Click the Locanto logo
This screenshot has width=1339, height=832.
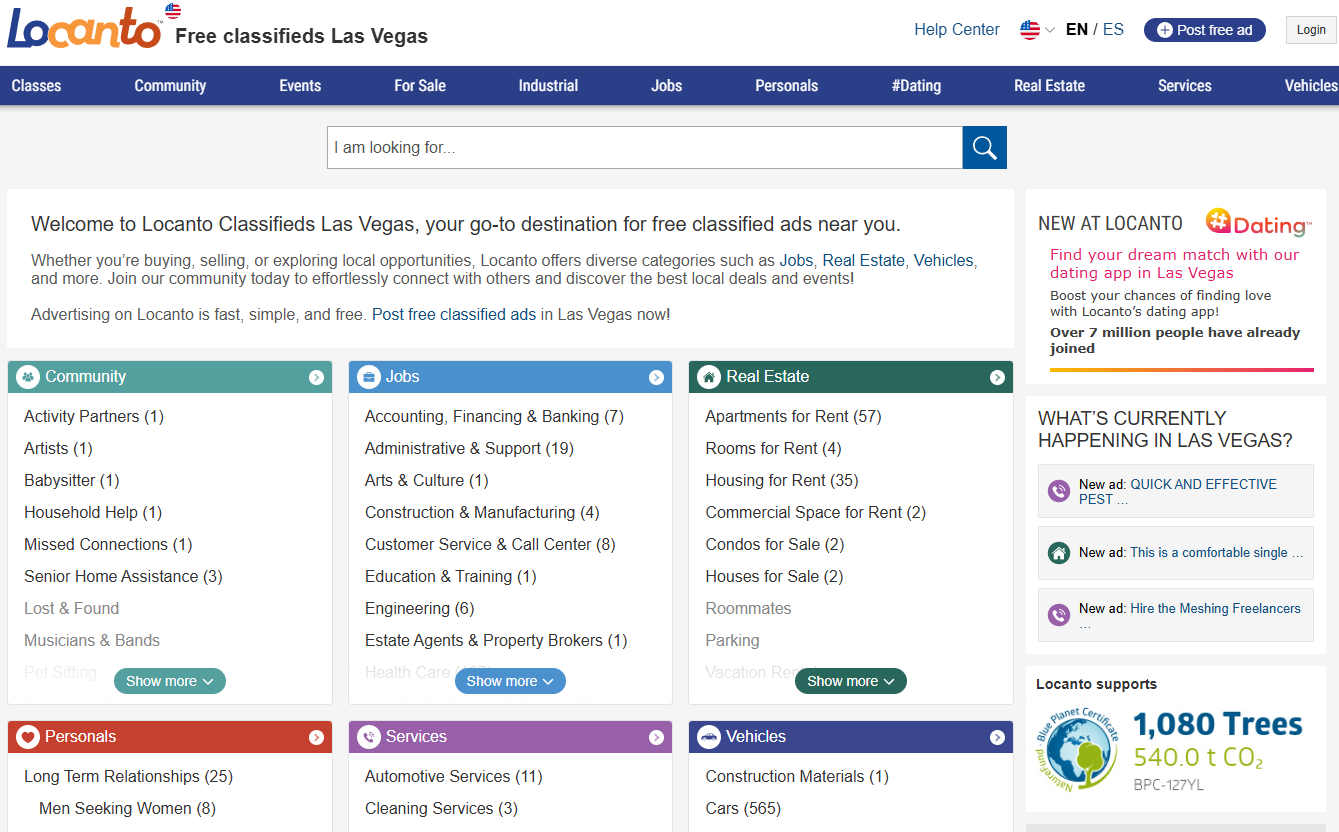pos(85,28)
